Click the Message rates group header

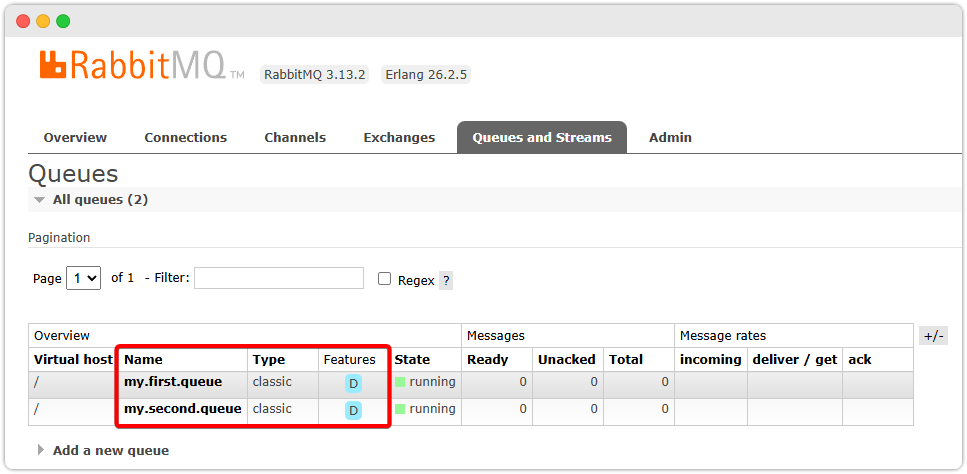pos(723,336)
